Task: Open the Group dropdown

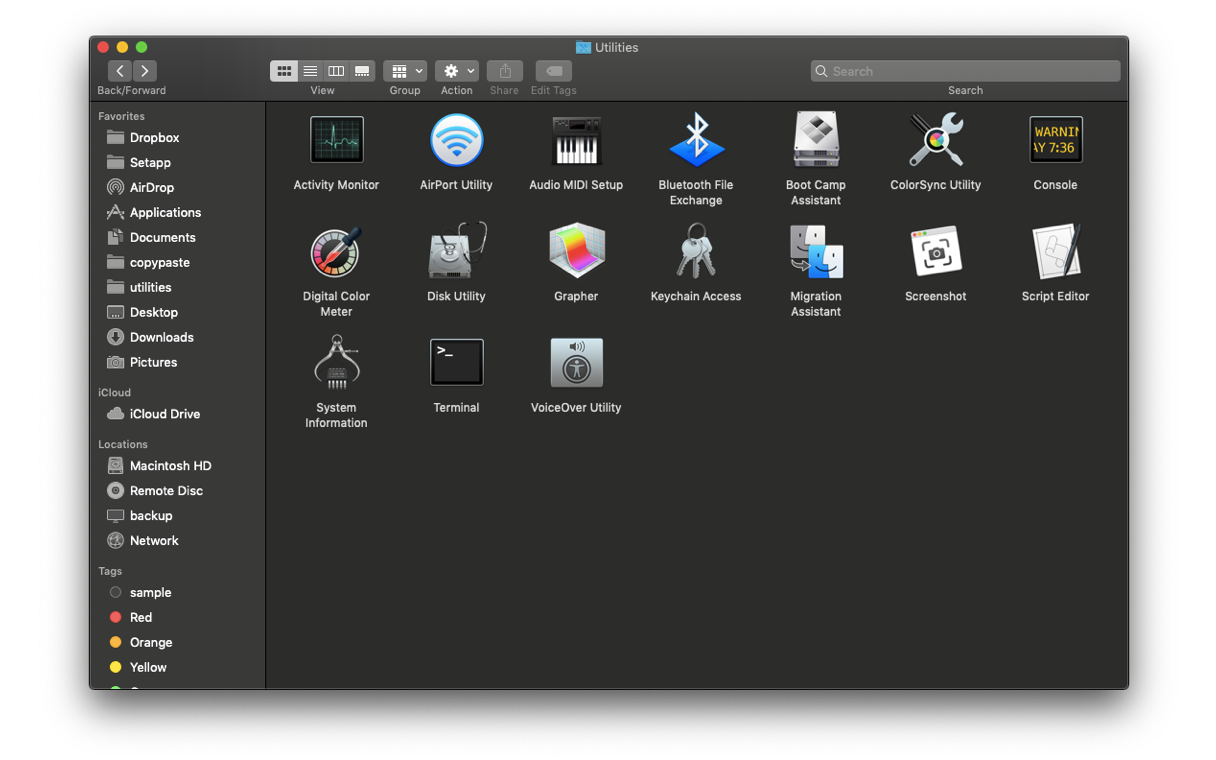Action: (x=405, y=71)
